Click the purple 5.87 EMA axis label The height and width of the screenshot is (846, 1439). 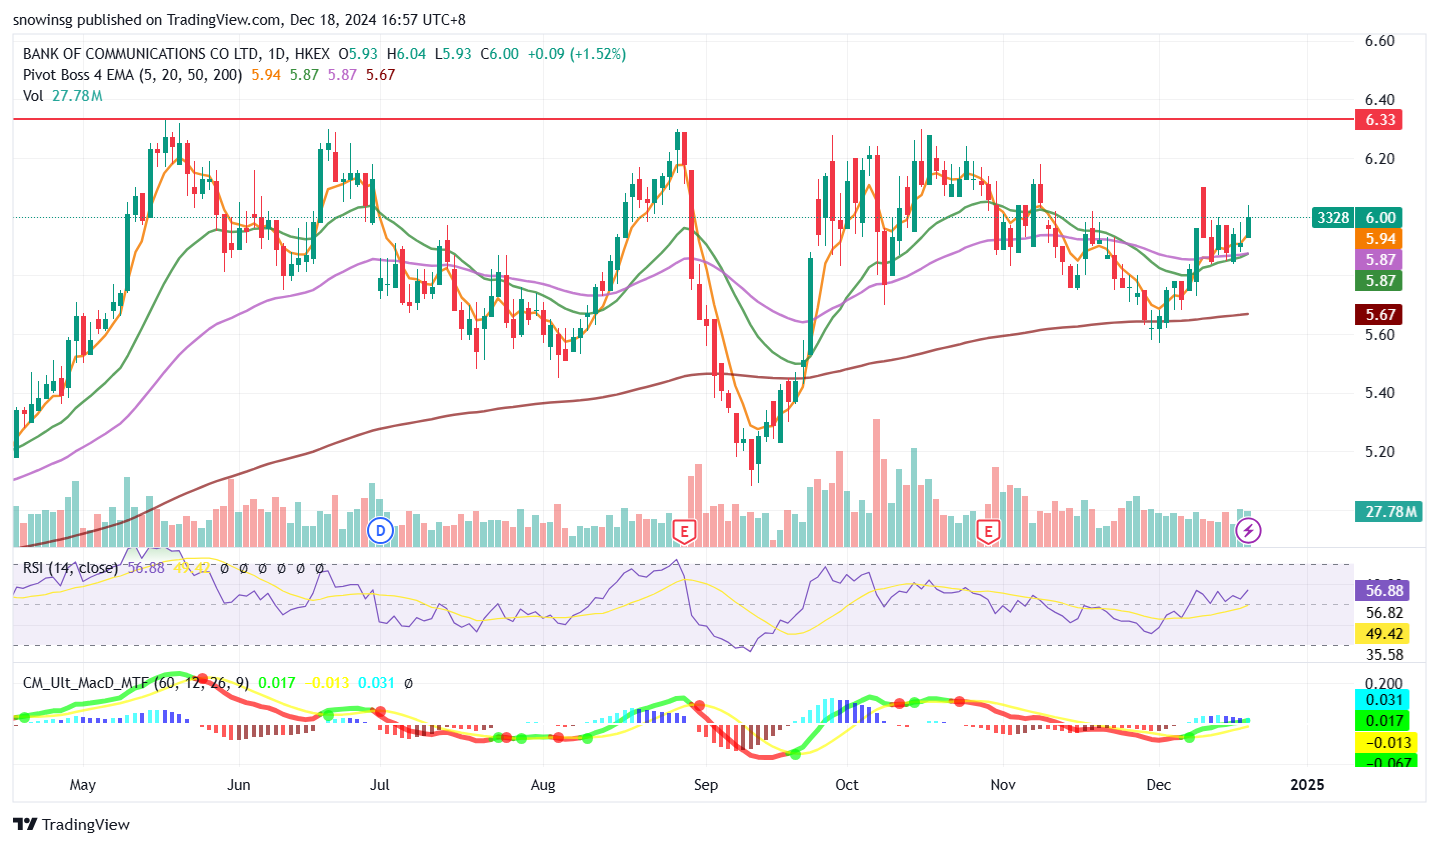pos(1380,260)
